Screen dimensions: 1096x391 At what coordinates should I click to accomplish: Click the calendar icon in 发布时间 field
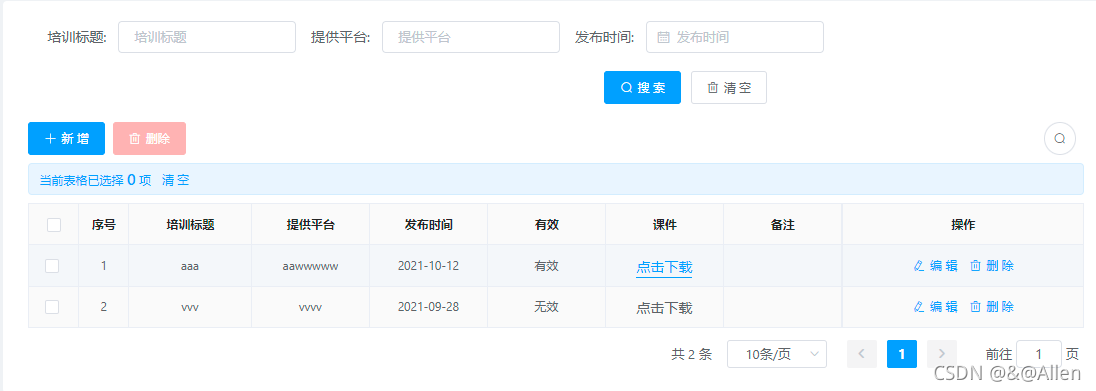(663, 37)
